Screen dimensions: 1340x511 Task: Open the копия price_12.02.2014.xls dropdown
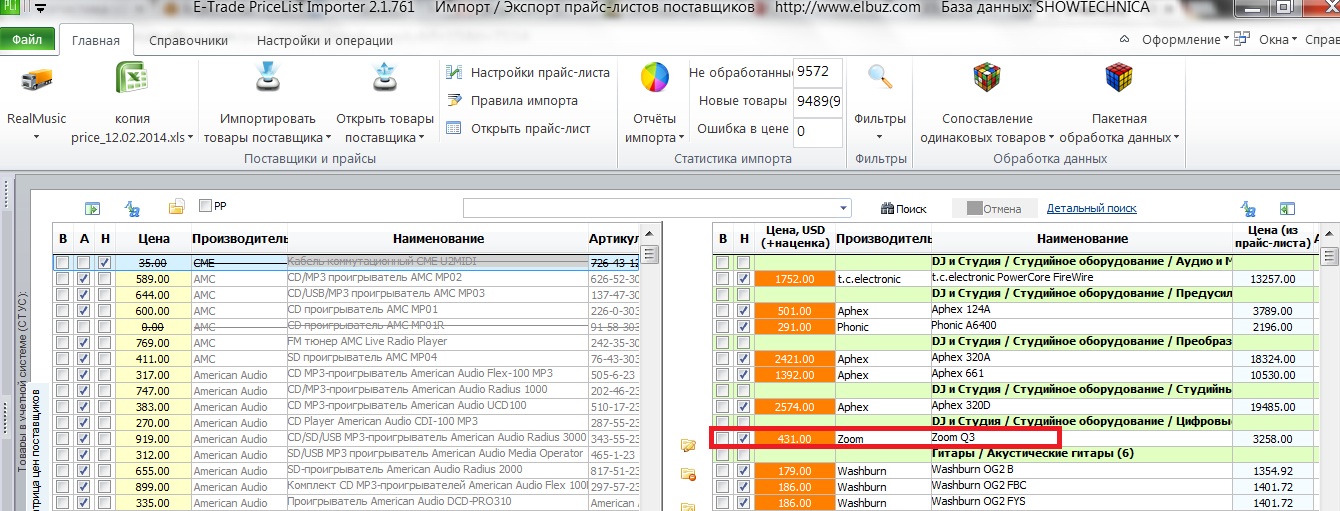(191, 138)
